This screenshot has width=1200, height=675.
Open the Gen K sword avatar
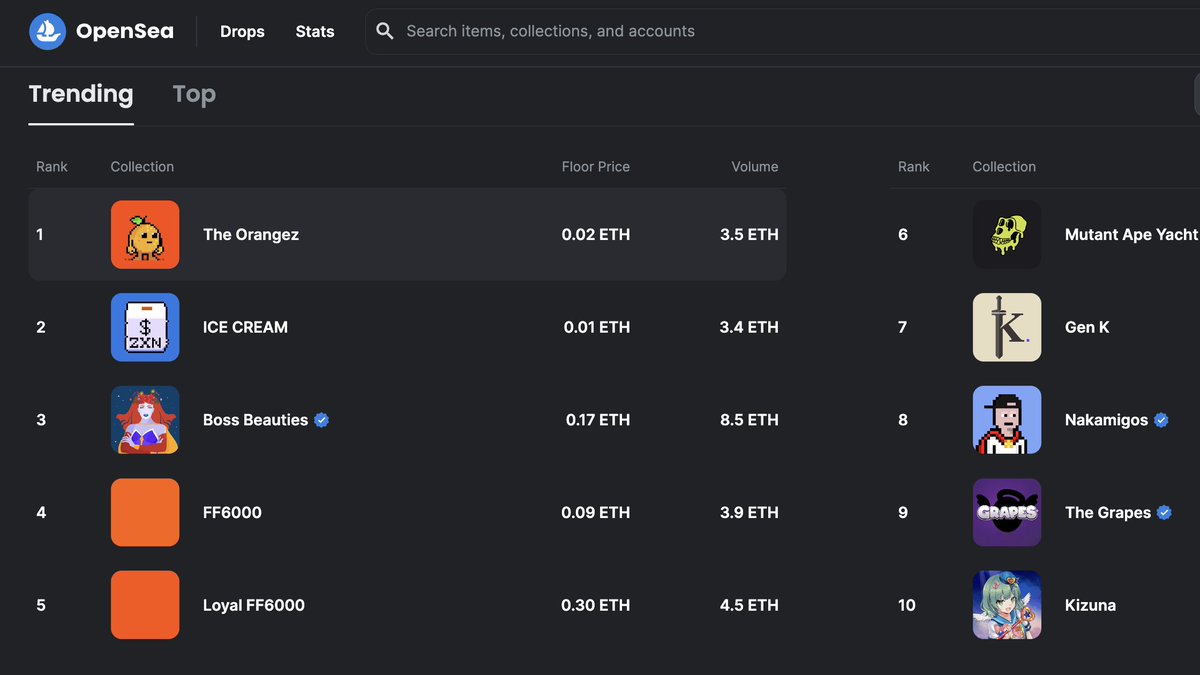(1007, 327)
